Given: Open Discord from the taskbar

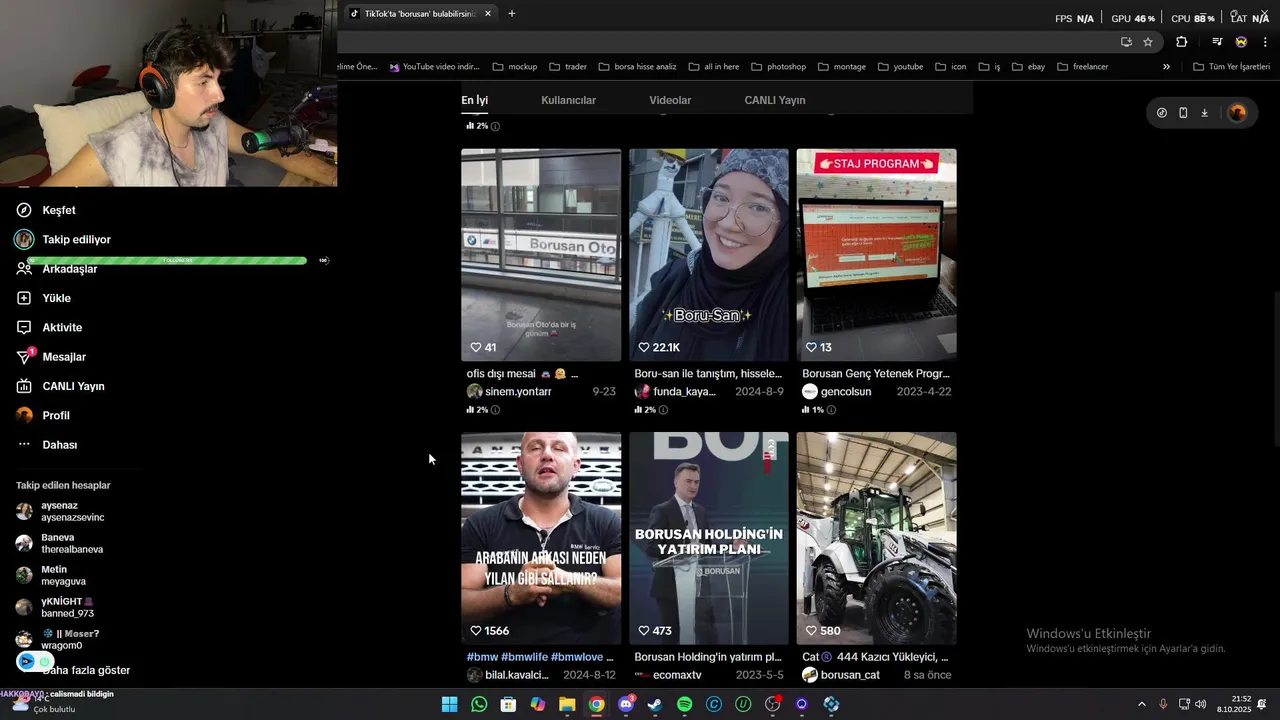Looking at the screenshot, I should 626,705.
